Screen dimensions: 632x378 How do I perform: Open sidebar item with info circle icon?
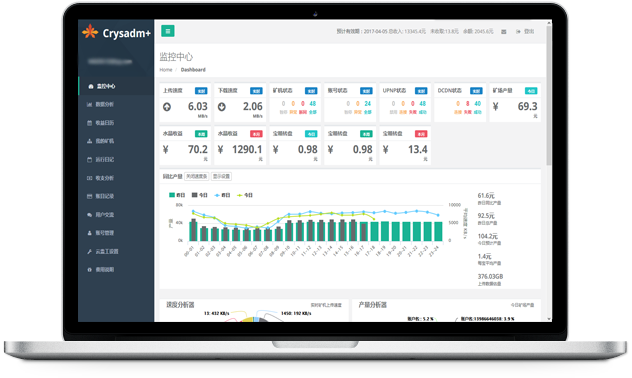click(x=116, y=270)
